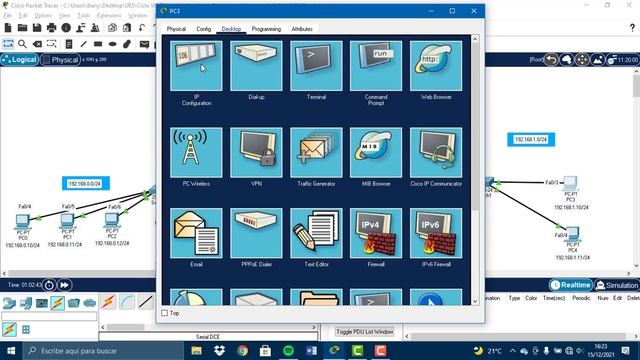Open the Programming tab in PC3
This screenshot has width=640, height=360.
pos(266,29)
